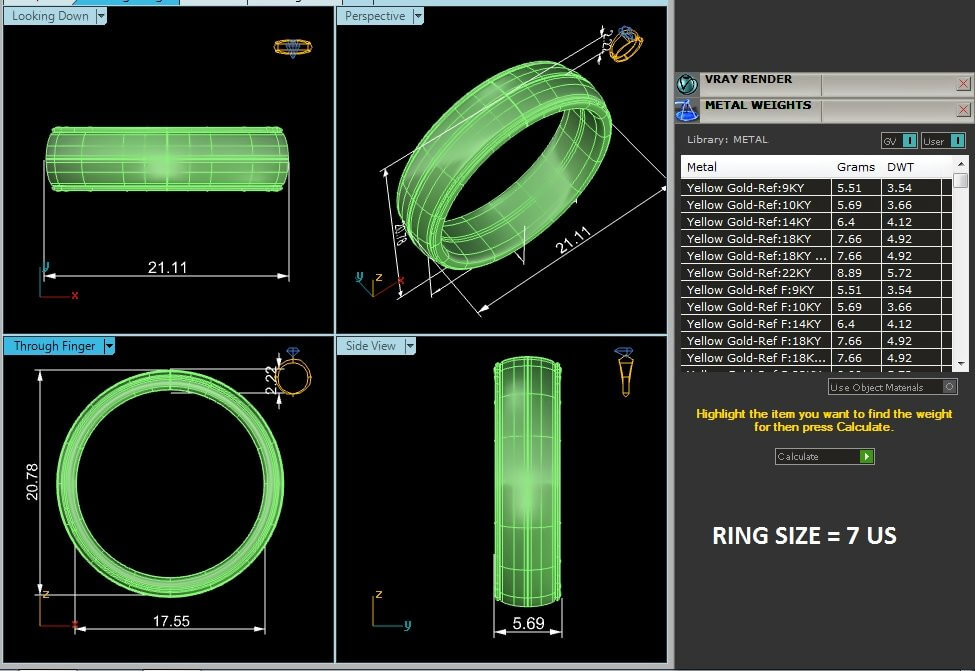
Task: Expand the Through Finger viewport menu
Action: coord(110,346)
